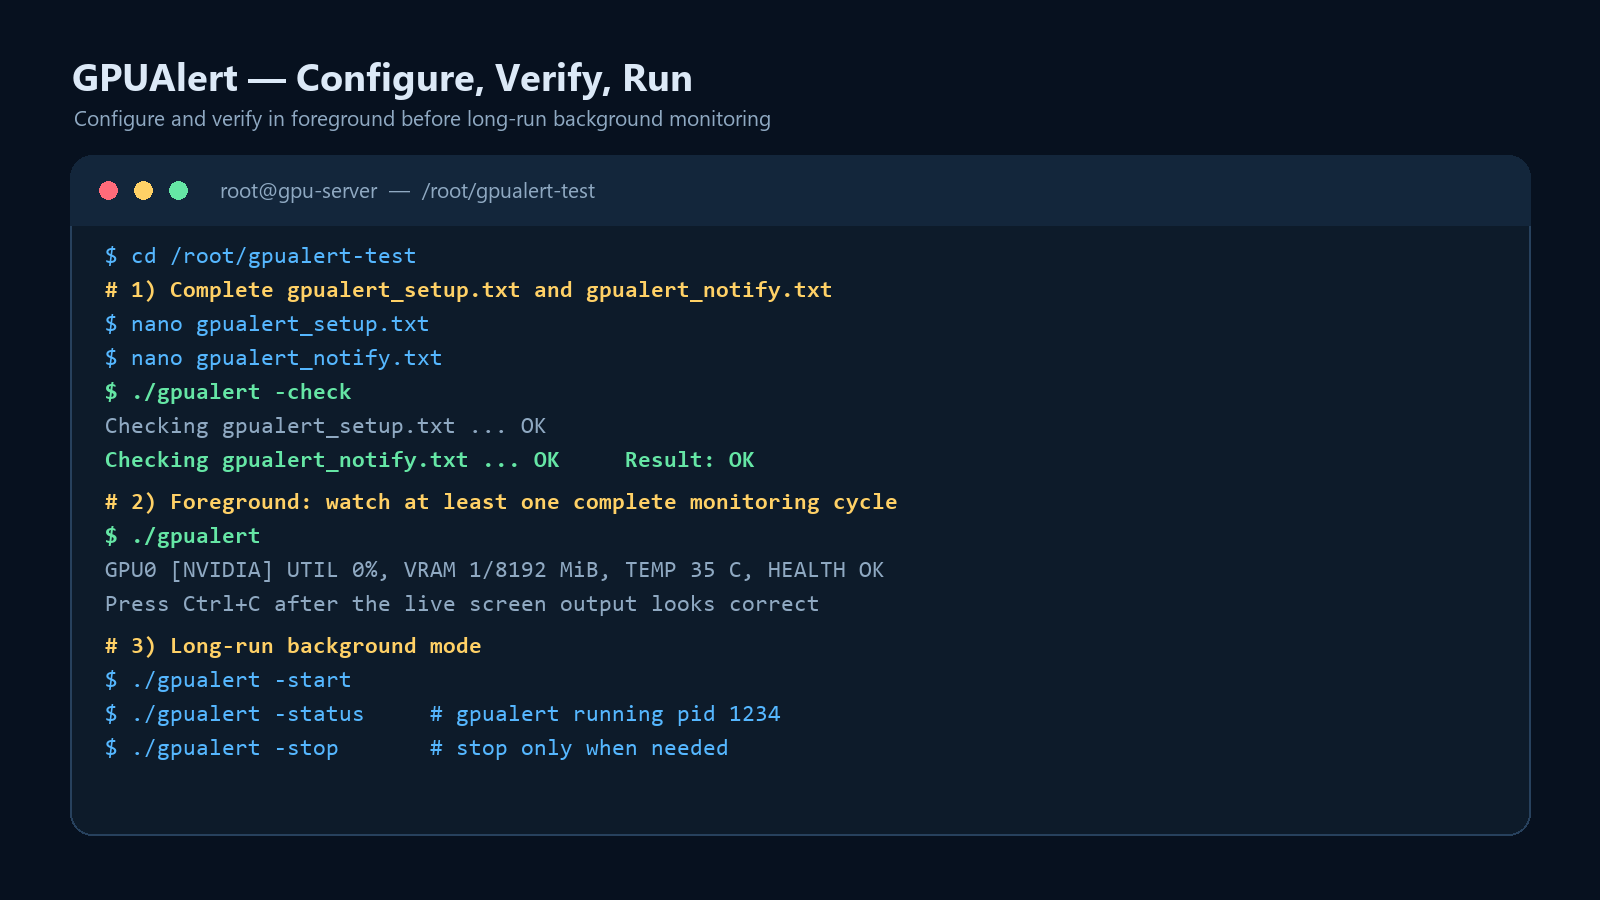Click the green maximize dot in terminal header
Viewport: 1600px width, 900px height.
click(x=179, y=190)
